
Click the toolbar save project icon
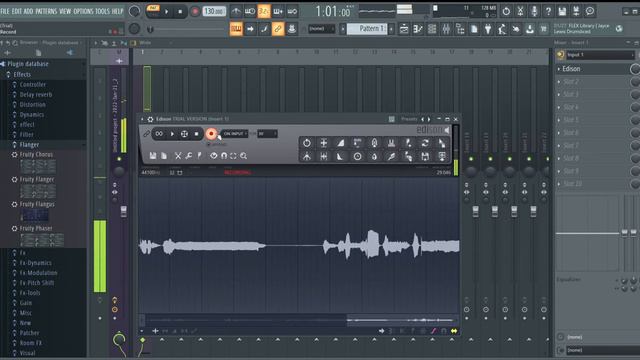coord(562,11)
